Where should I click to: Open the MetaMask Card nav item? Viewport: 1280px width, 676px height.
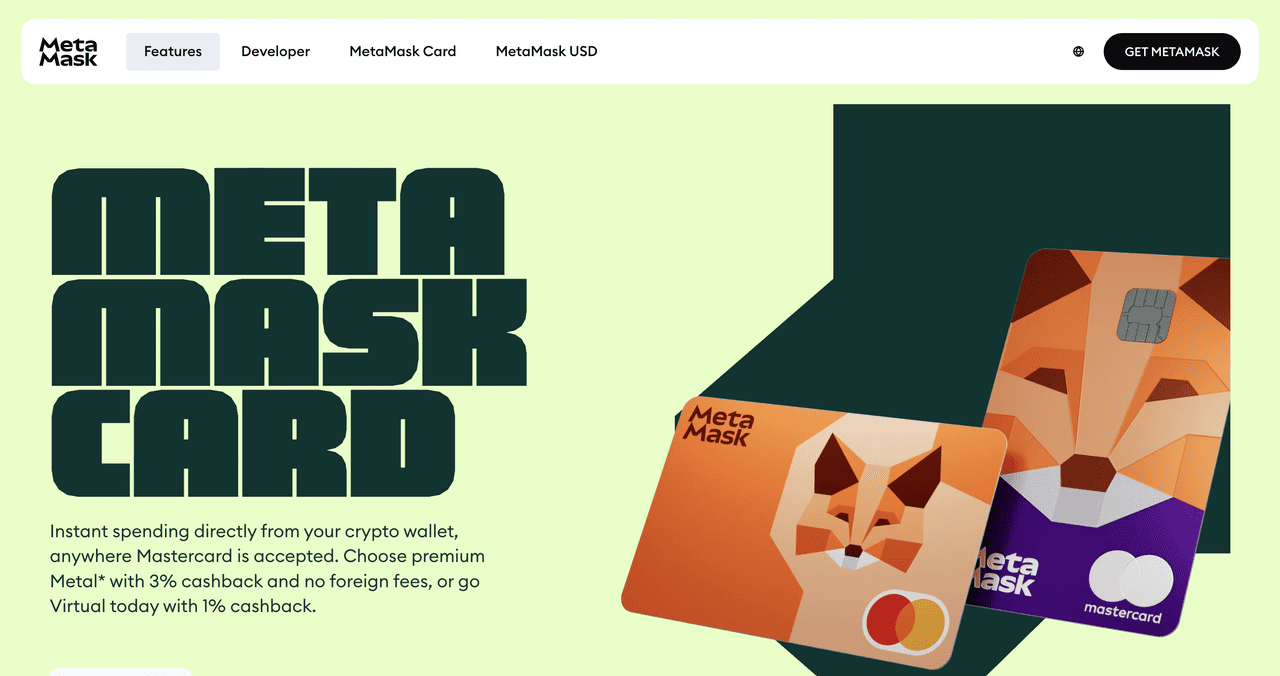tap(403, 51)
